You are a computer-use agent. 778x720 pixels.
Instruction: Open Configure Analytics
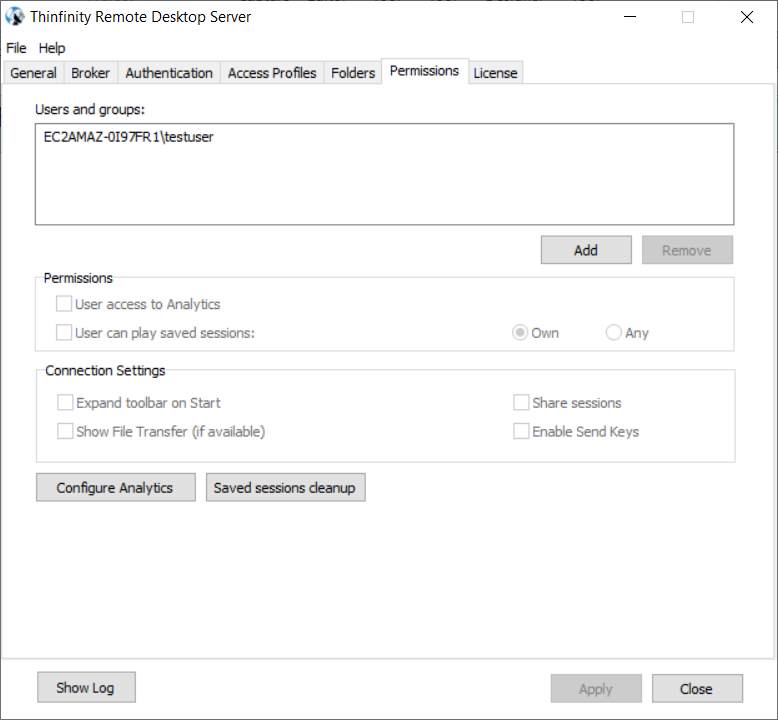116,487
